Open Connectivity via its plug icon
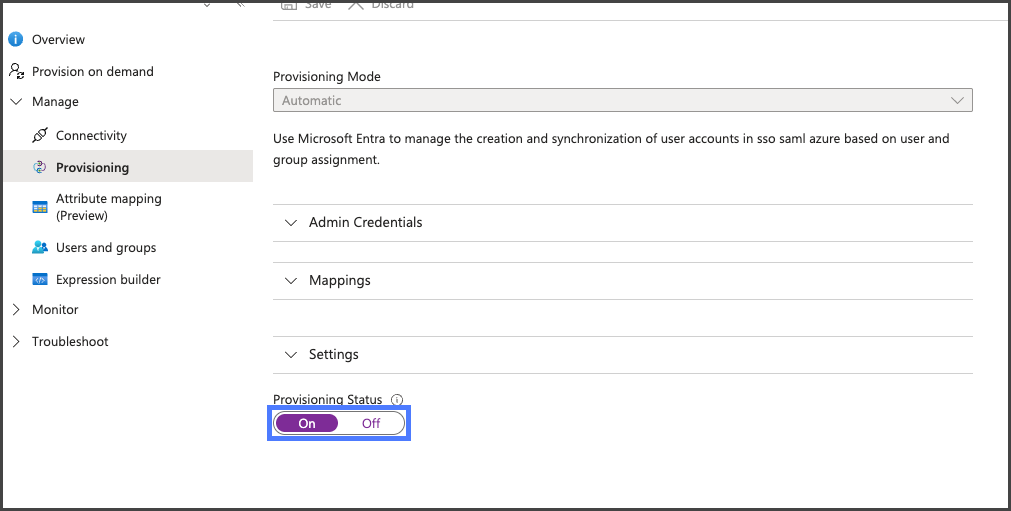This screenshot has width=1011, height=511. (x=40, y=136)
